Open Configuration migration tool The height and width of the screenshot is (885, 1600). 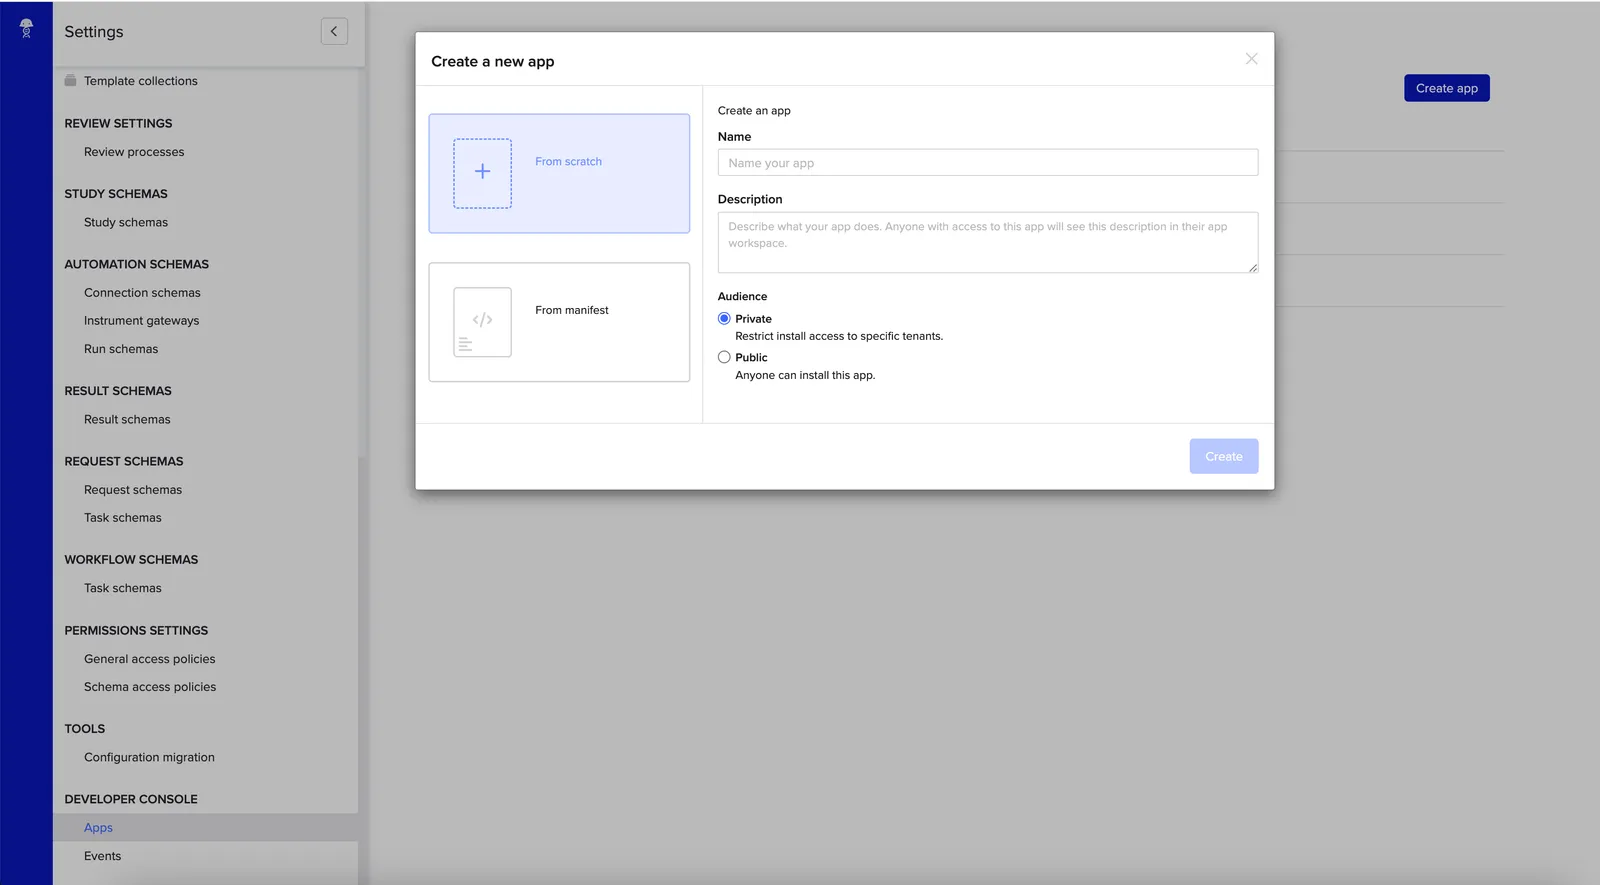pos(149,757)
